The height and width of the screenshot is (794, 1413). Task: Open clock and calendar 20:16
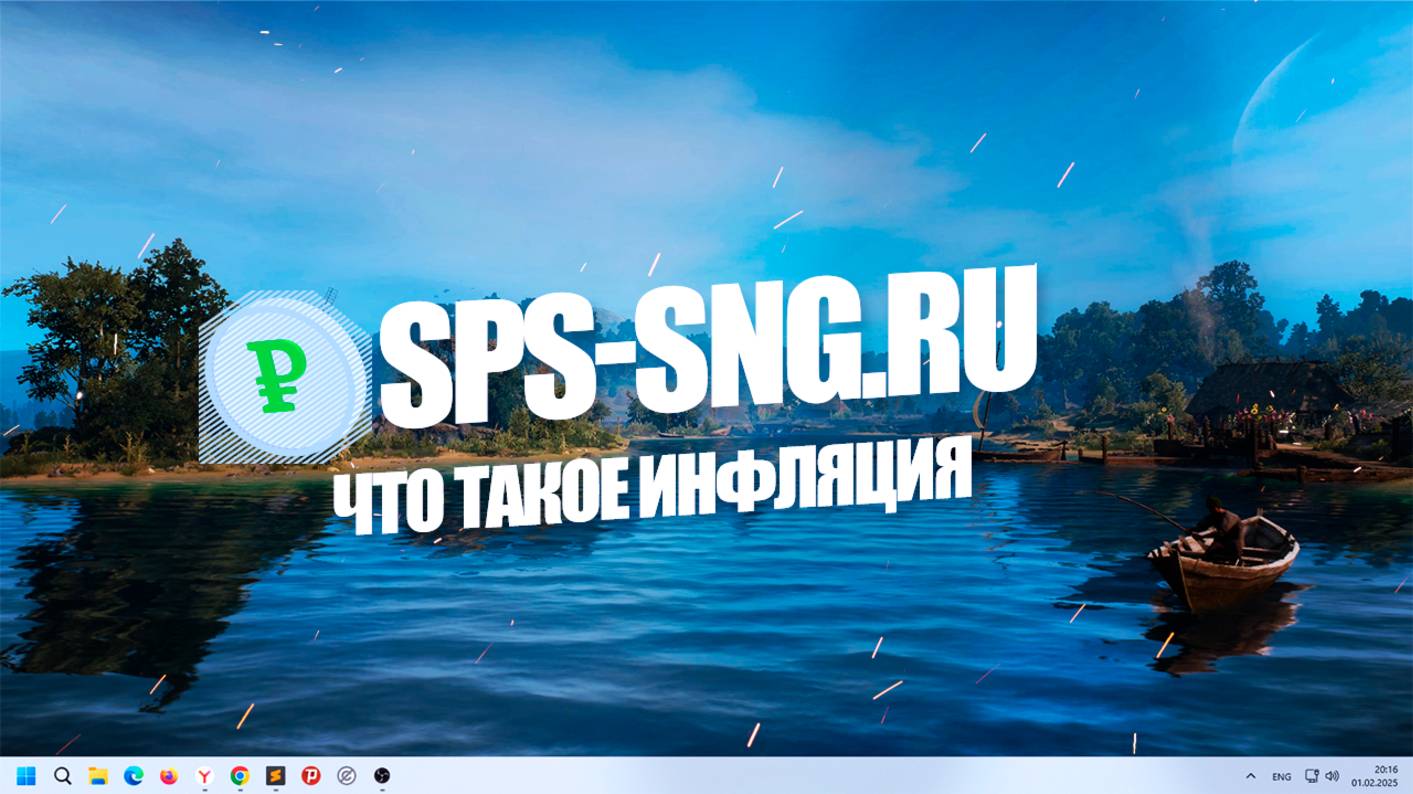coord(1375,776)
